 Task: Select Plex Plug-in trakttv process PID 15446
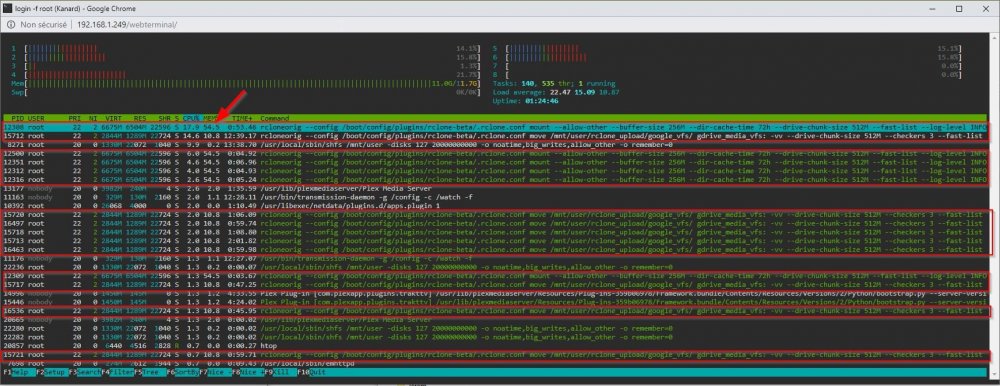click(495, 302)
